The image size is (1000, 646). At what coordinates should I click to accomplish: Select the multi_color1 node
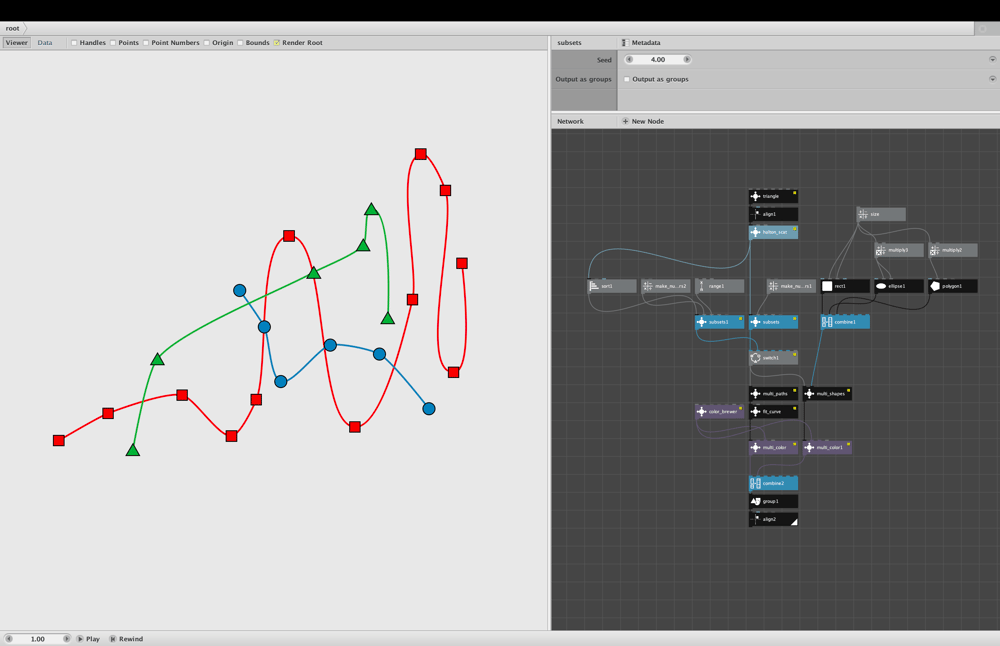click(x=827, y=448)
